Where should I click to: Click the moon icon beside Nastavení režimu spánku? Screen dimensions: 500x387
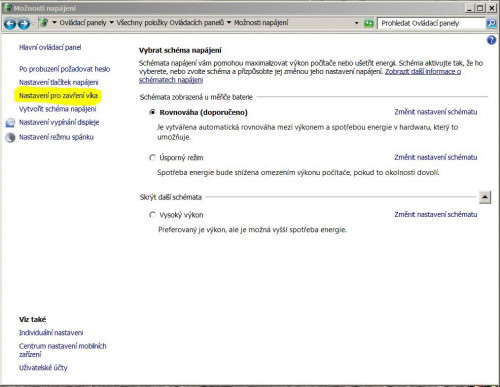pos(10,137)
